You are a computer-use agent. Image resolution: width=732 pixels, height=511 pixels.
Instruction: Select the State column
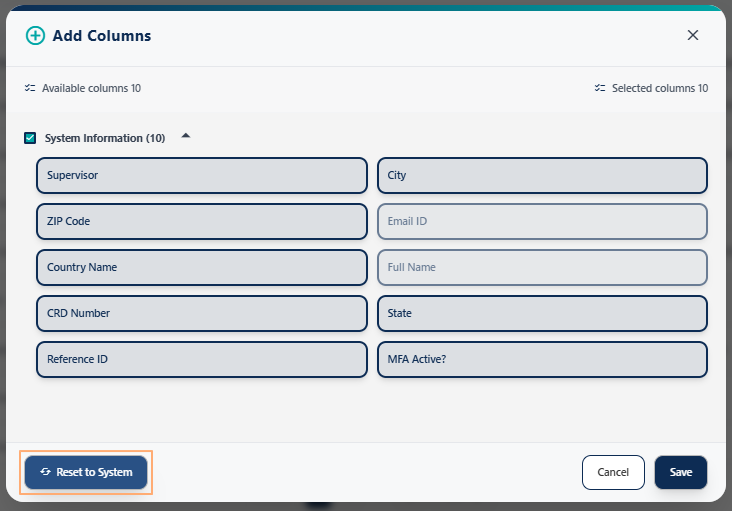pyautogui.click(x=542, y=313)
